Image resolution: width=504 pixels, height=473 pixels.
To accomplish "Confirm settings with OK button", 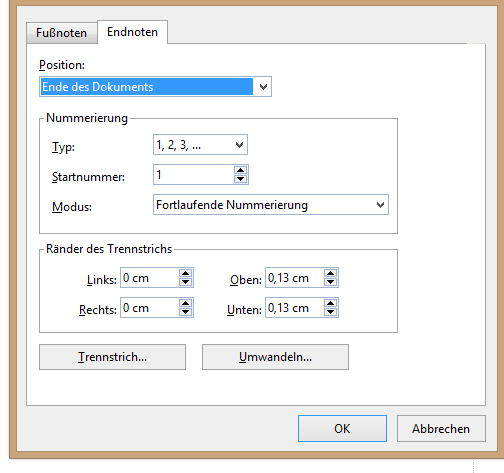I will (x=342, y=429).
